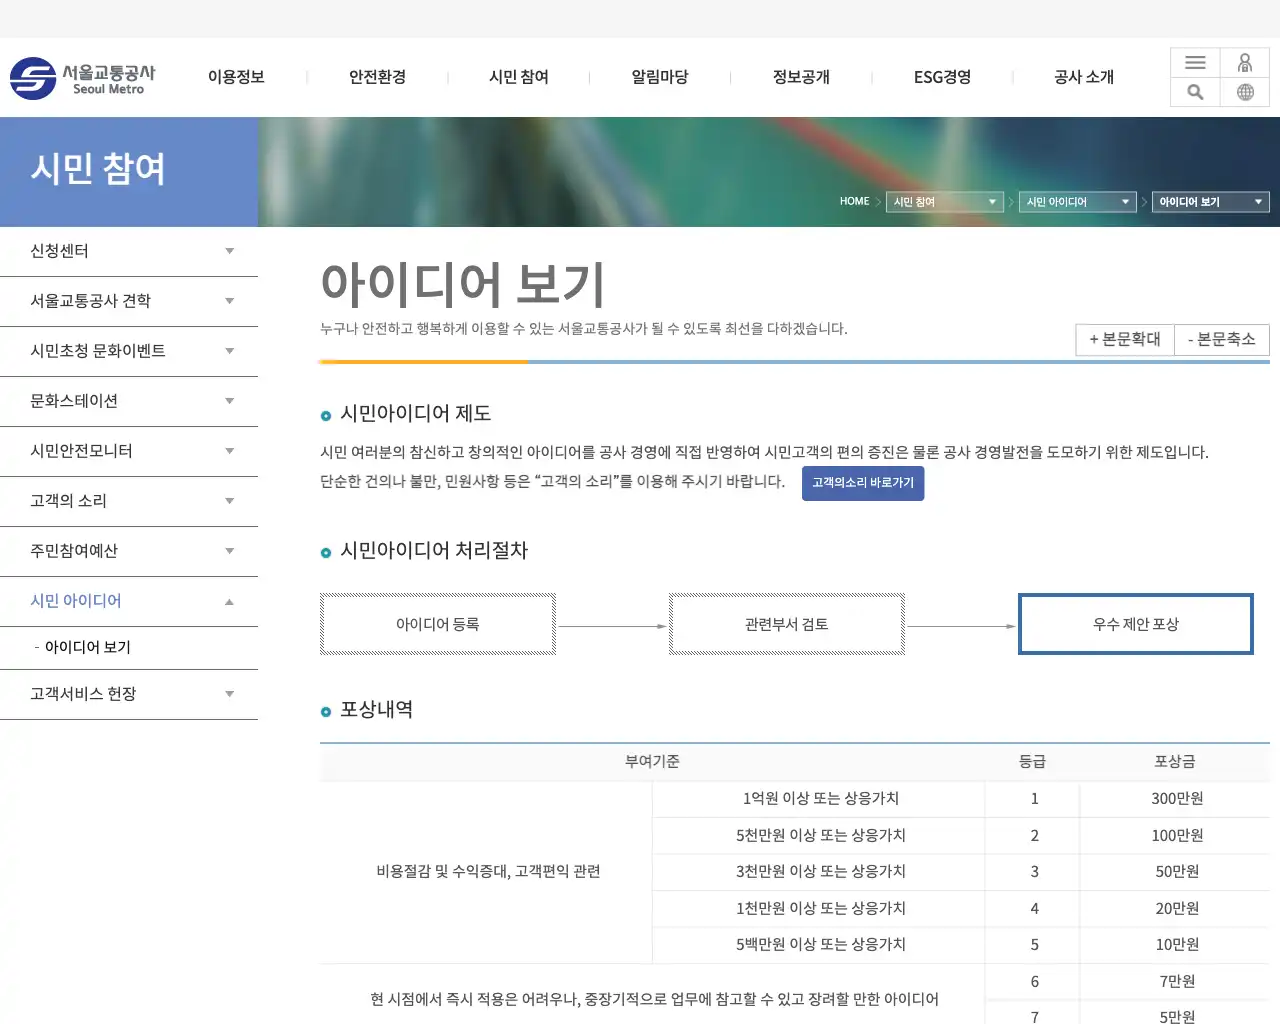Click 비용절감 및 수익증대, 고객편익 관련 cell

coord(488,872)
